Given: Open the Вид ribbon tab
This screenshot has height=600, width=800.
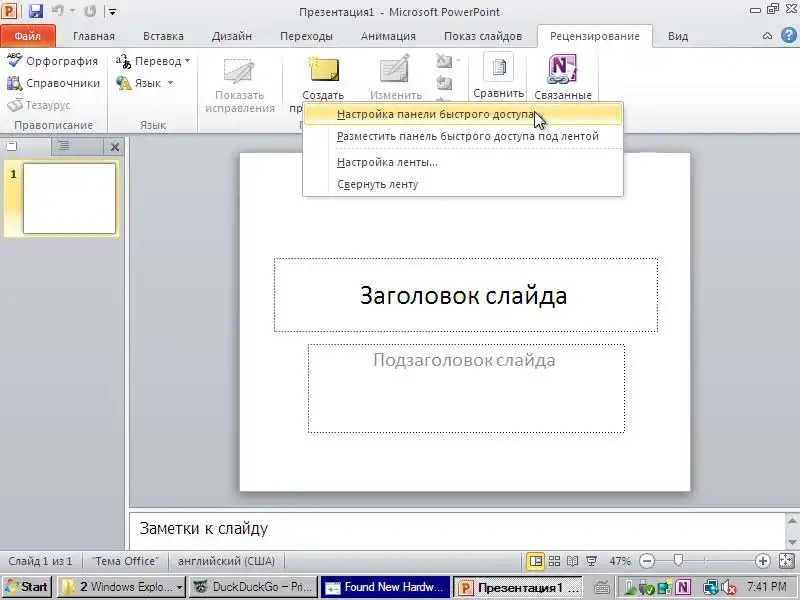Looking at the screenshot, I should tap(678, 36).
